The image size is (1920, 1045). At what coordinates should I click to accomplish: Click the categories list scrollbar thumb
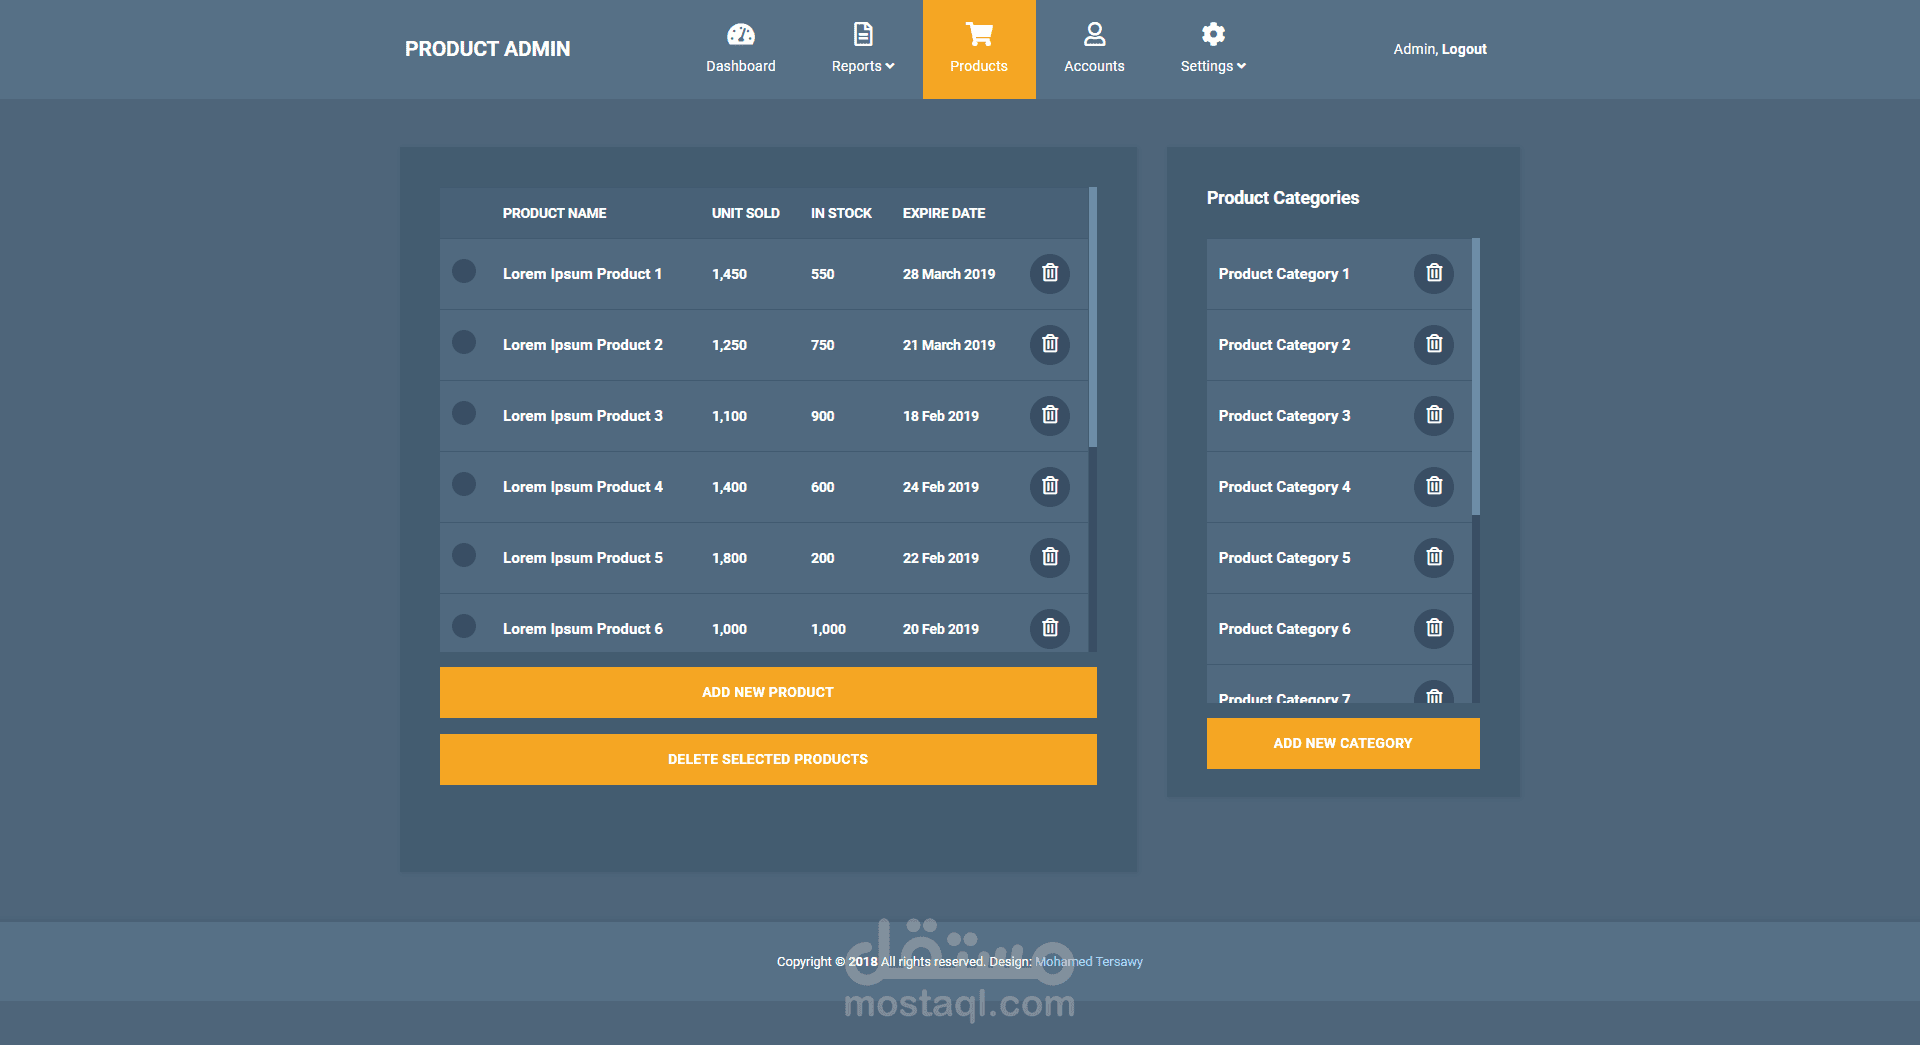tap(1476, 376)
